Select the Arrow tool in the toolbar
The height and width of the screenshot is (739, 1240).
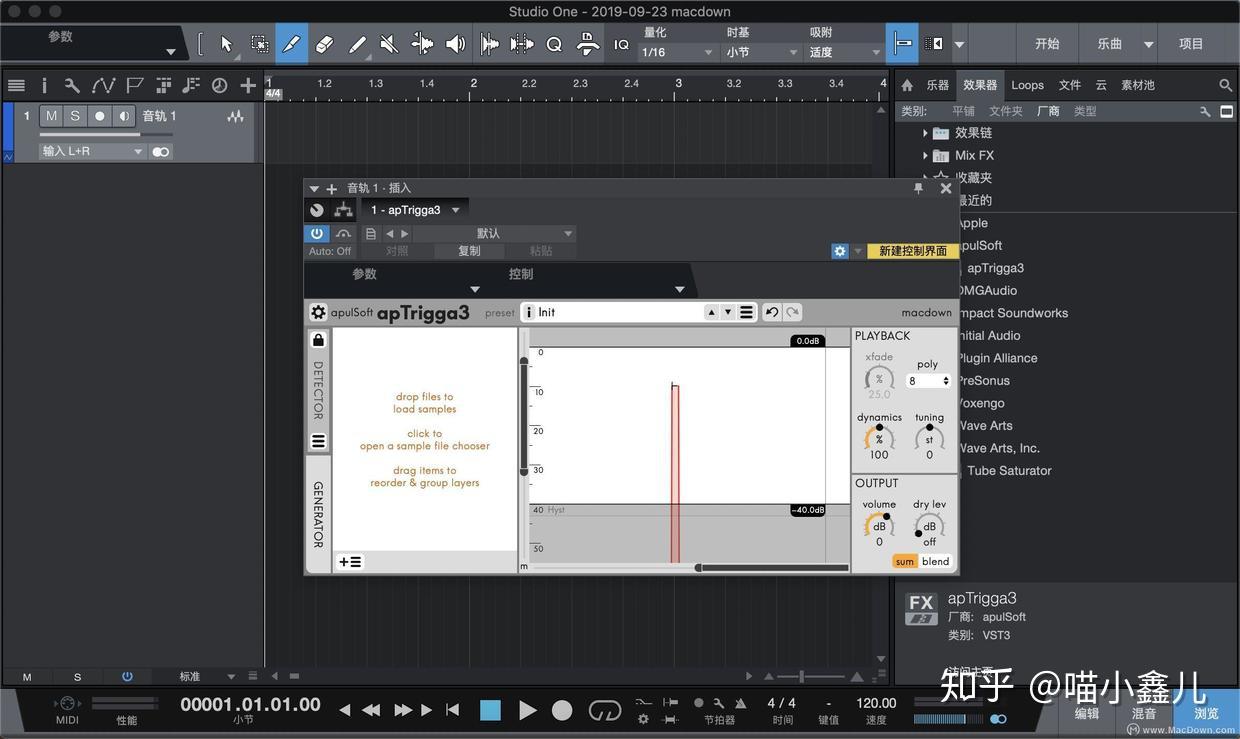pyautogui.click(x=227, y=44)
